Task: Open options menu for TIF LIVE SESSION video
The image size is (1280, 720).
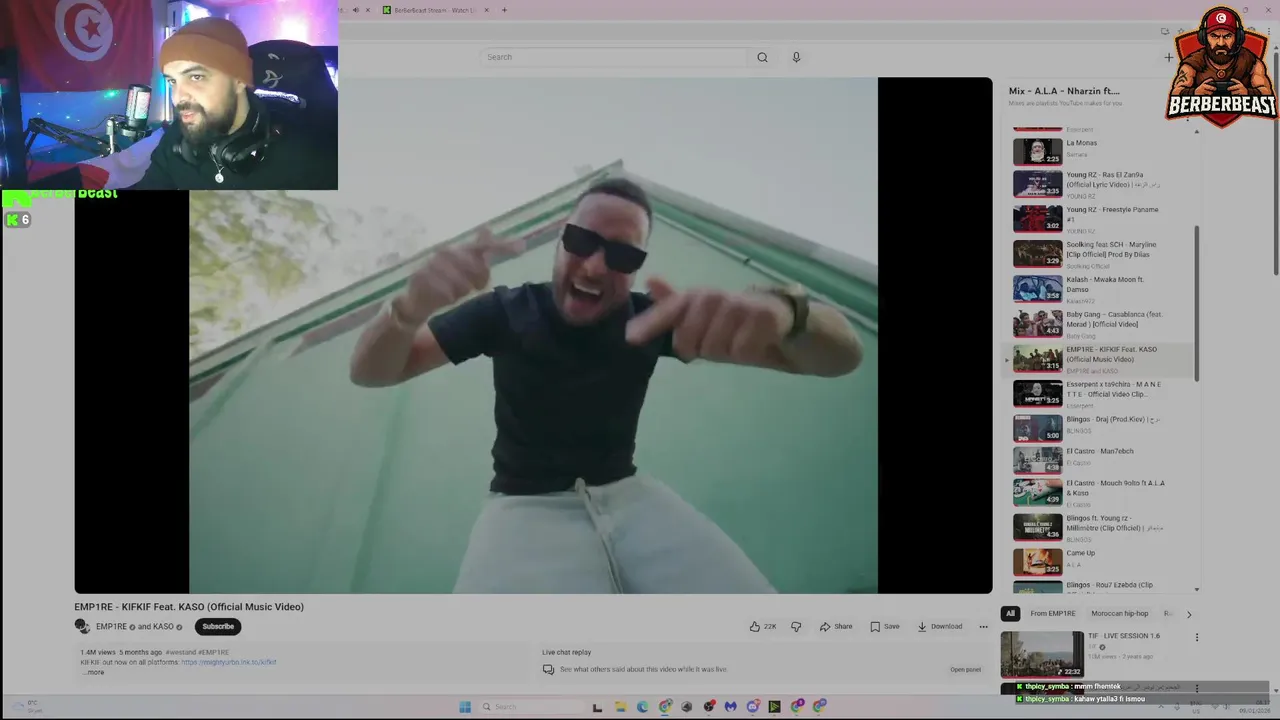Action: point(1196,637)
